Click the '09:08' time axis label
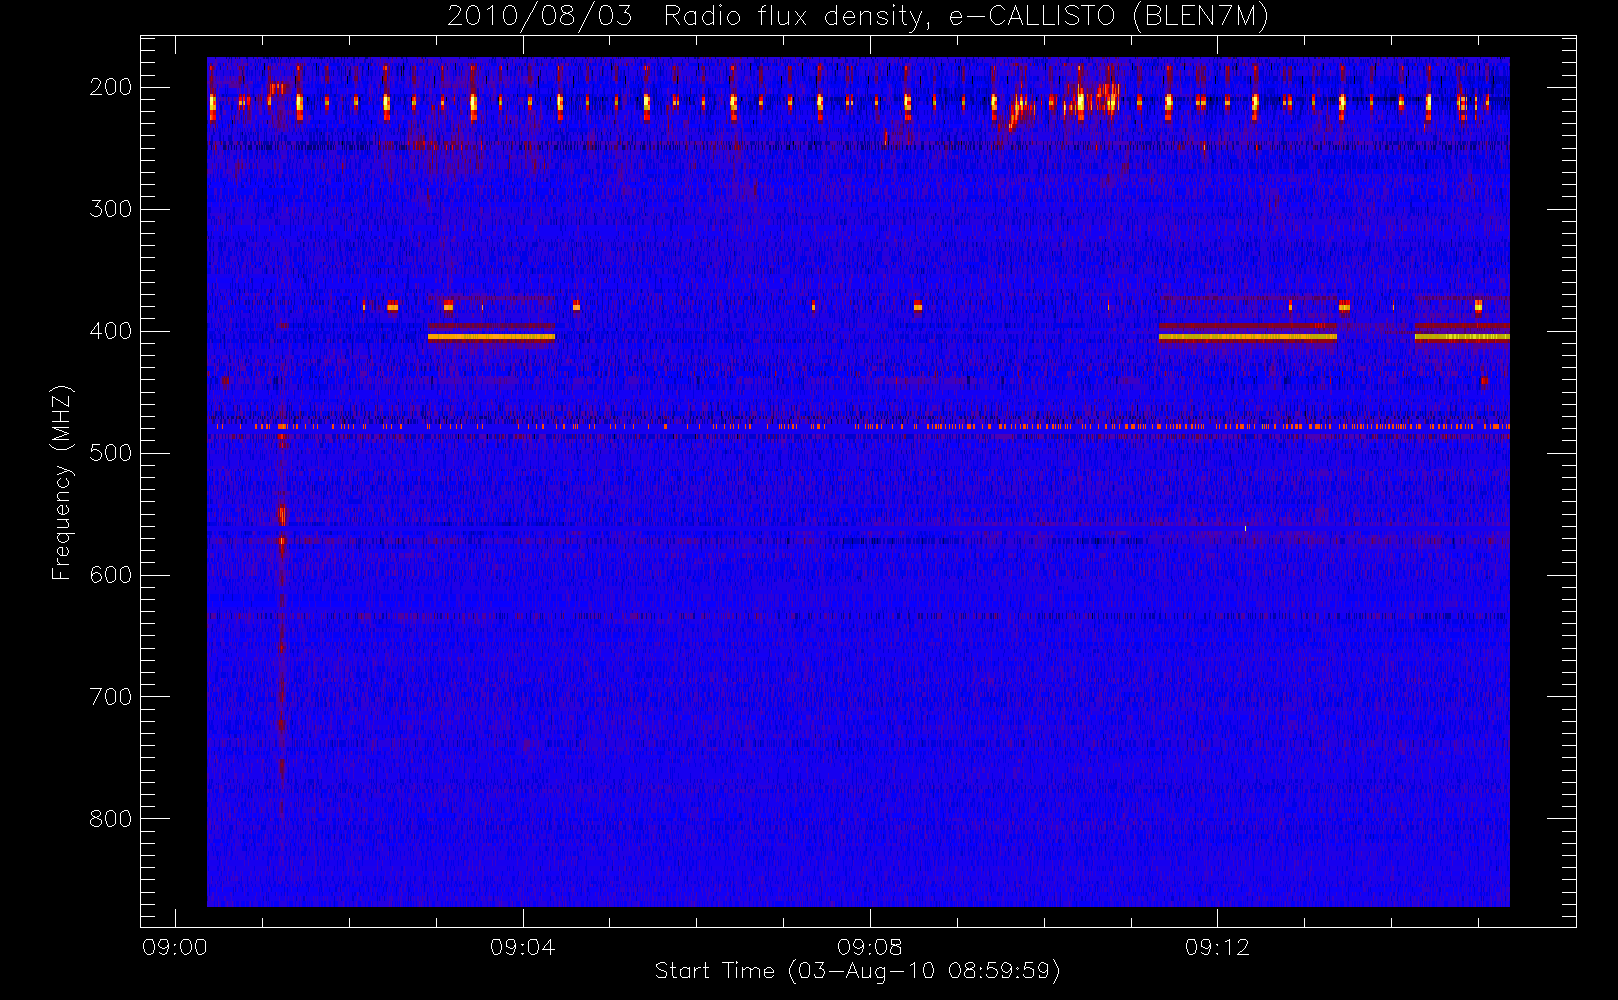 [x=870, y=947]
